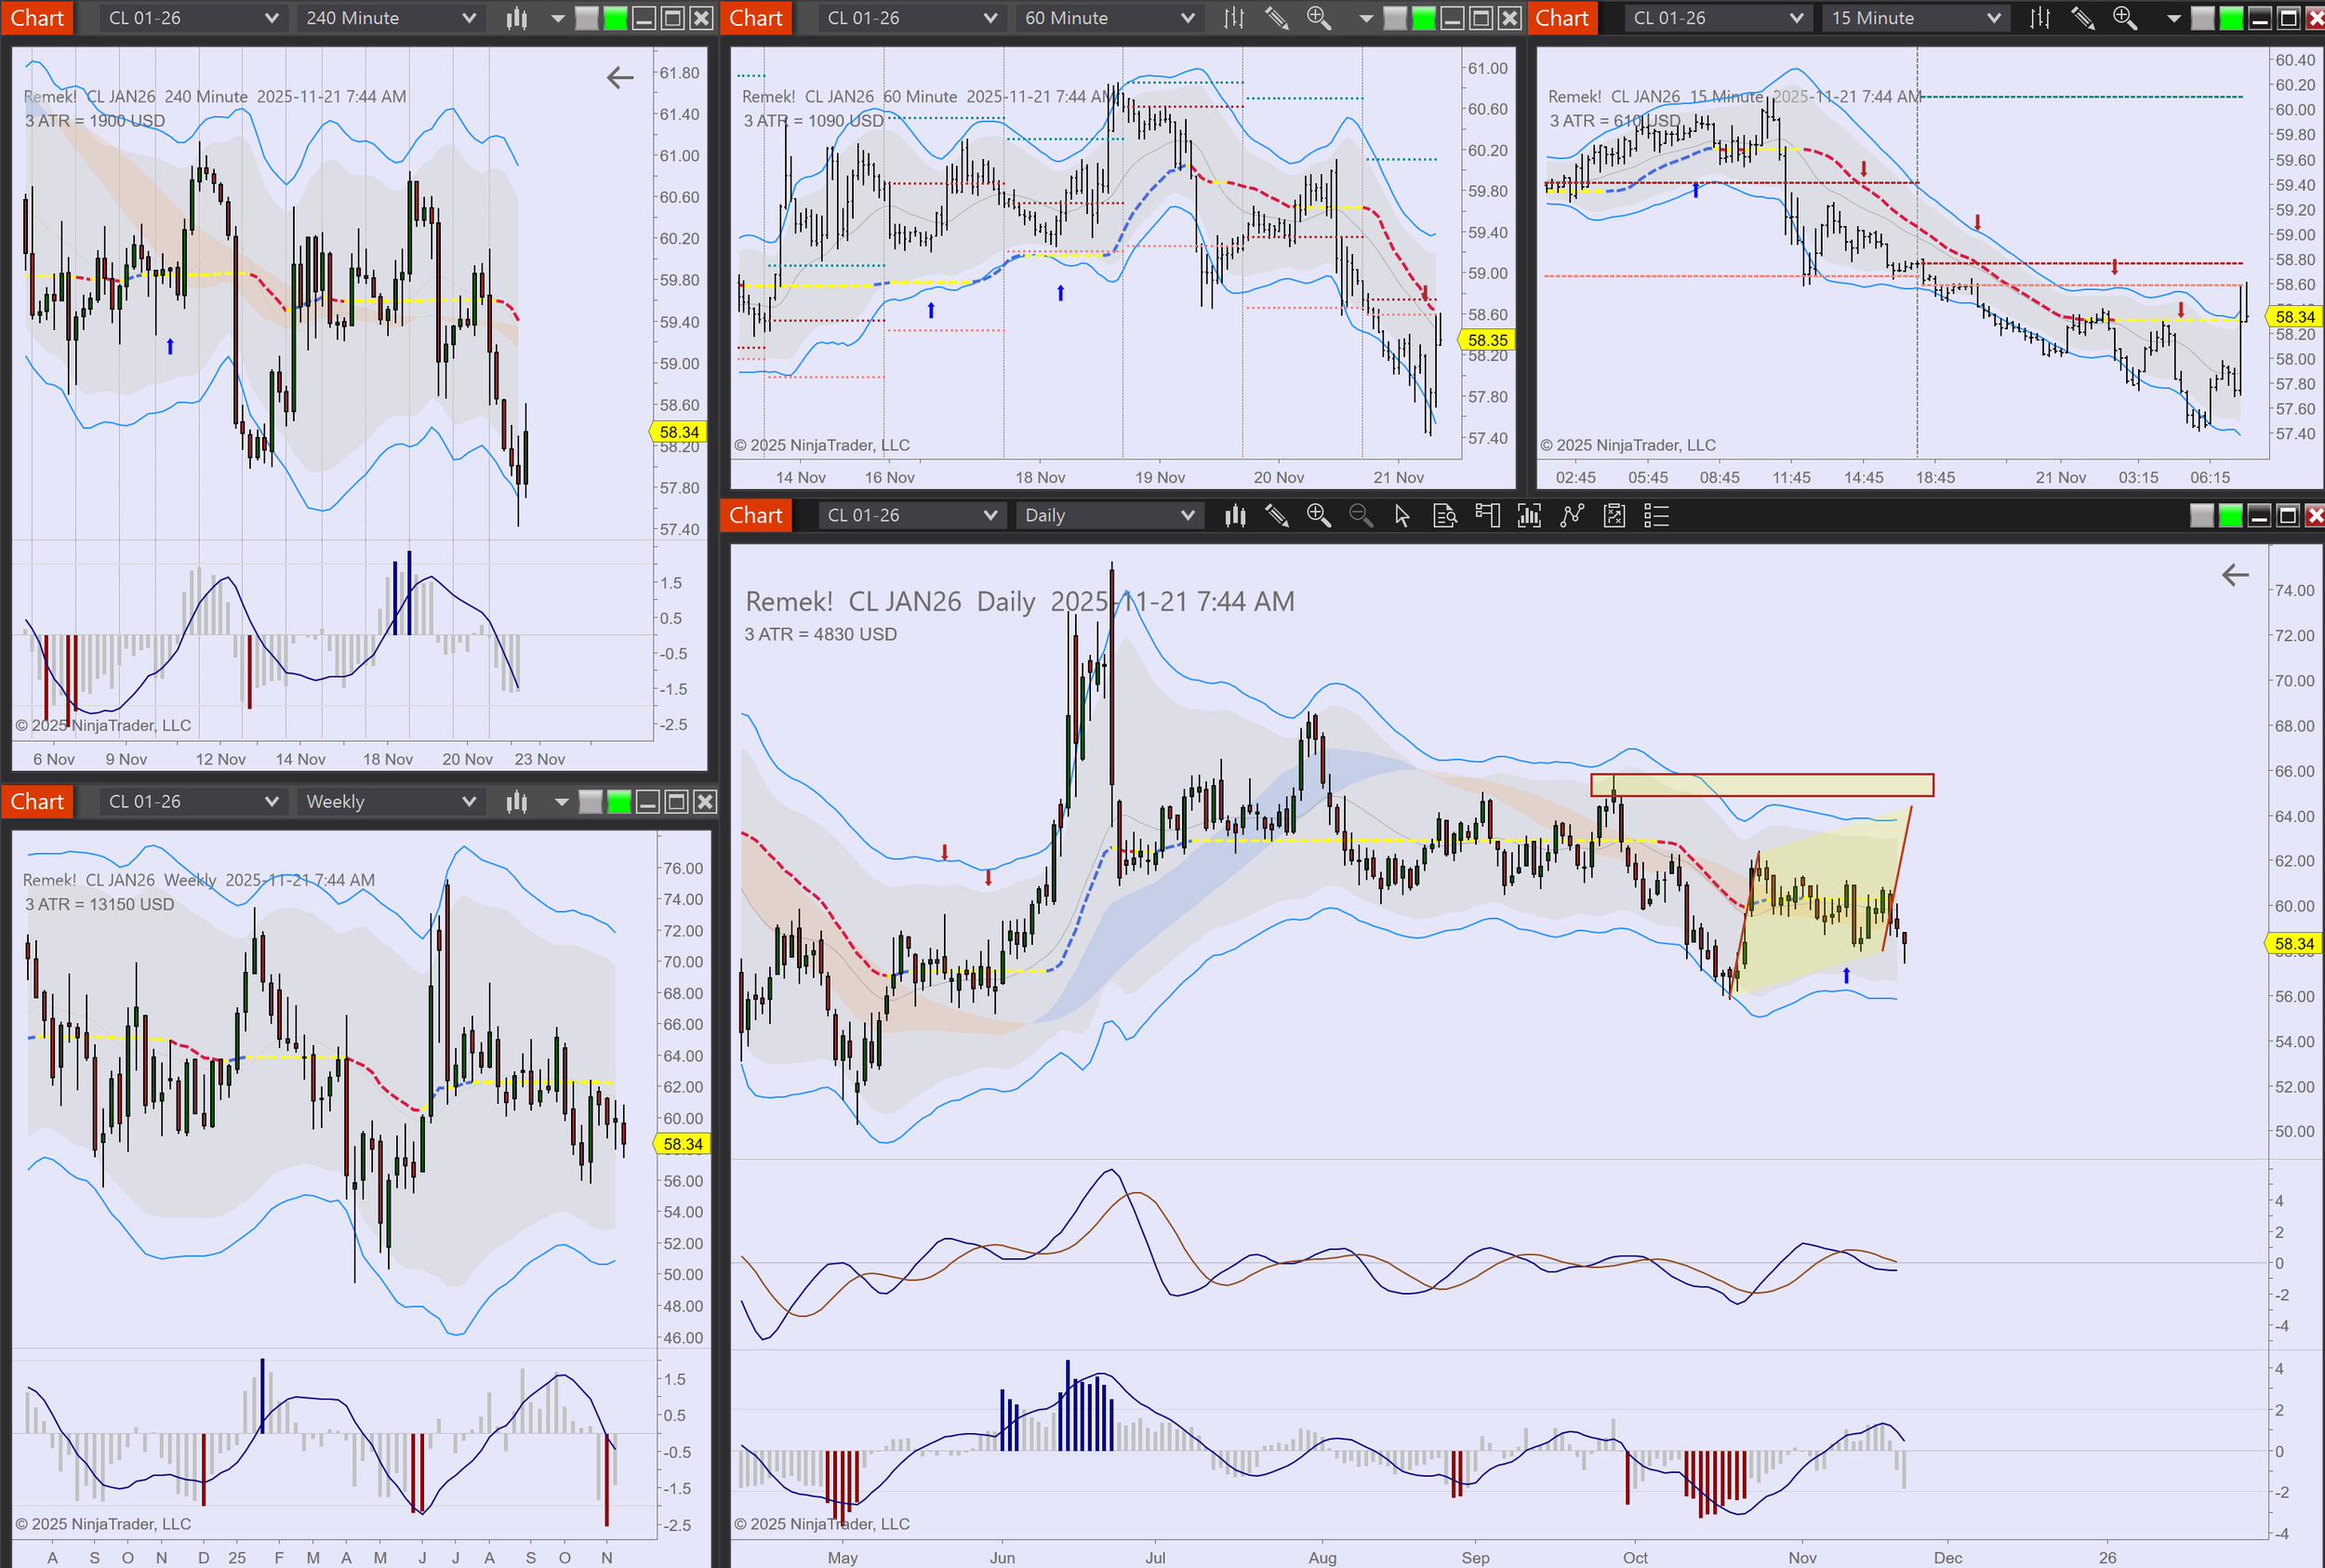
Task: Expand the Daily interval dropdown
Action: click(x=1109, y=515)
